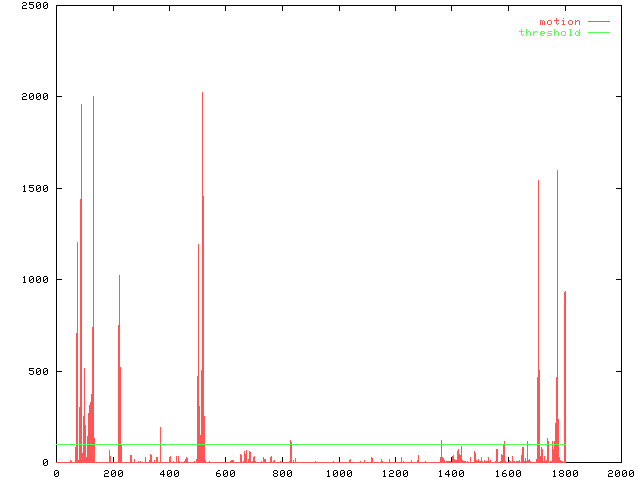This screenshot has height=480, width=640.
Task: Click the x-axis label 1800
Action: 564,473
